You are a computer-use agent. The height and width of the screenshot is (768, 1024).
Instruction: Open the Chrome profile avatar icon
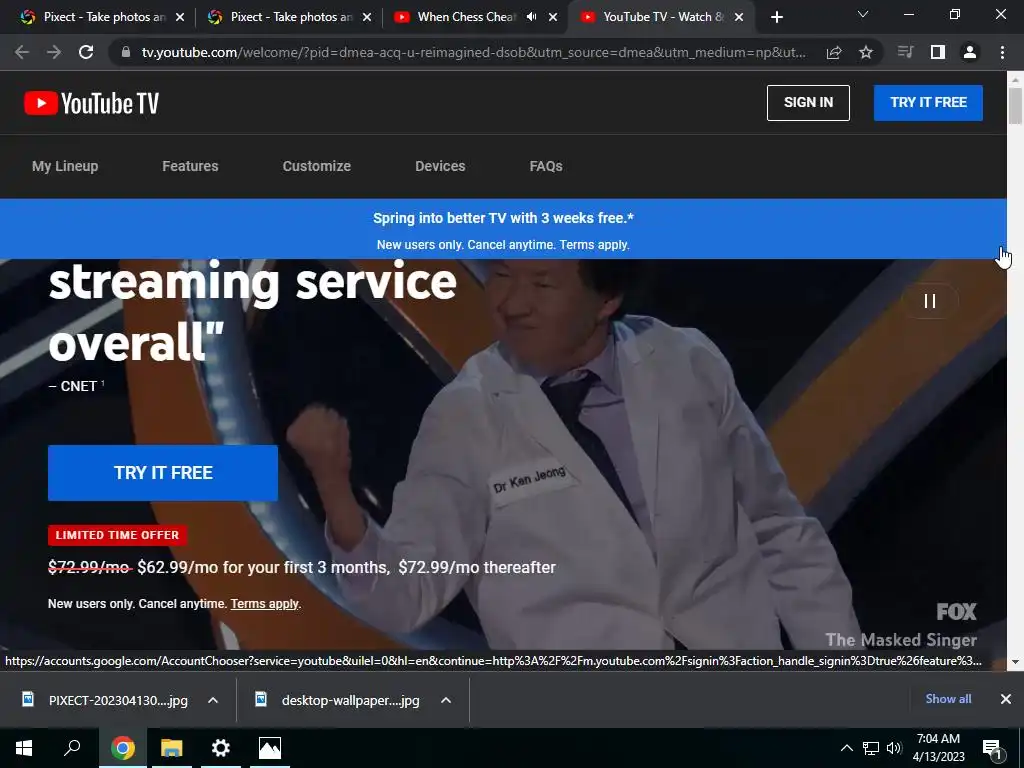(x=970, y=52)
